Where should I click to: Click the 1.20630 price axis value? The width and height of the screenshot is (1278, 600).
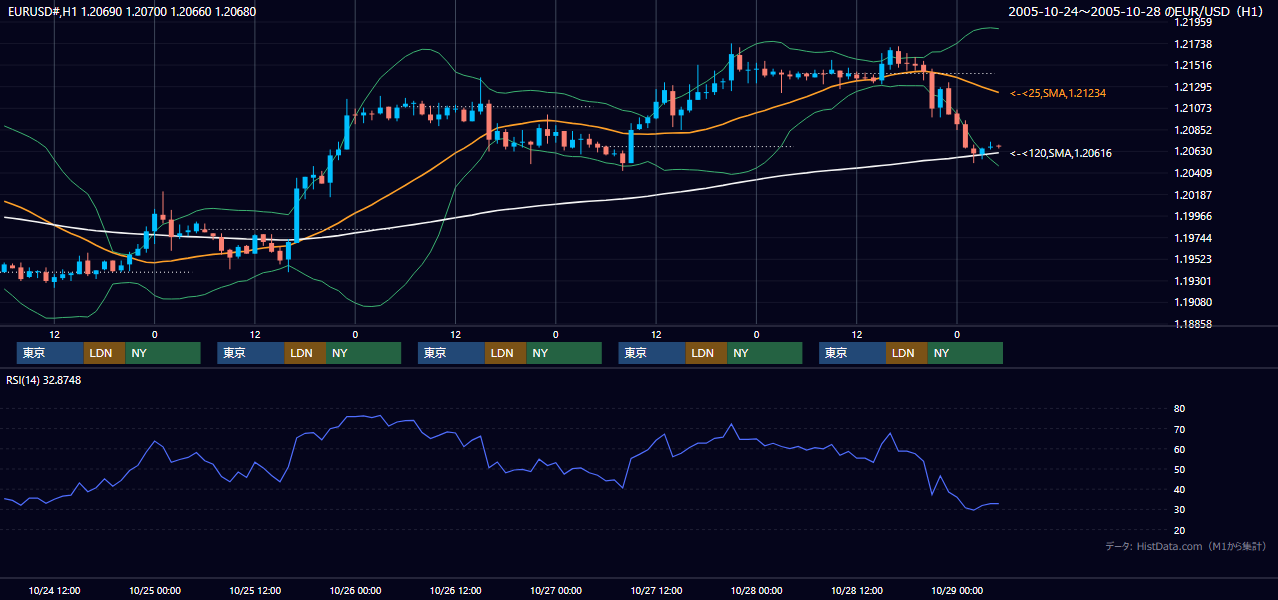coord(1194,151)
